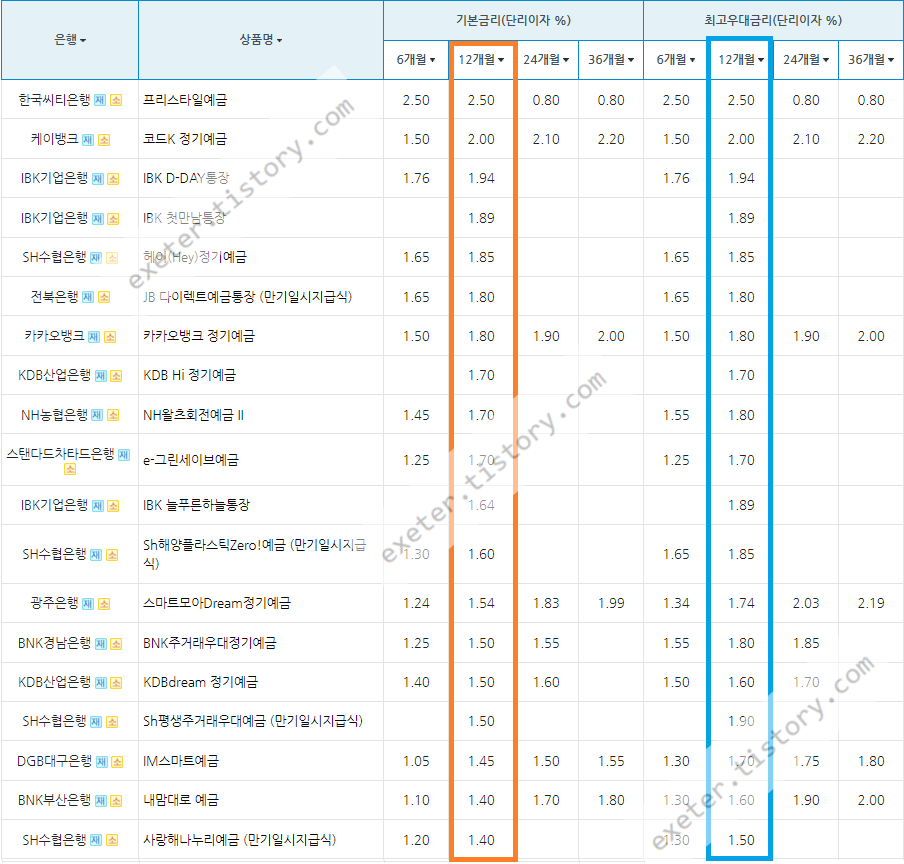904x864 pixels.
Task: Click product name 사랑해나누리예금
Action: pos(191,840)
